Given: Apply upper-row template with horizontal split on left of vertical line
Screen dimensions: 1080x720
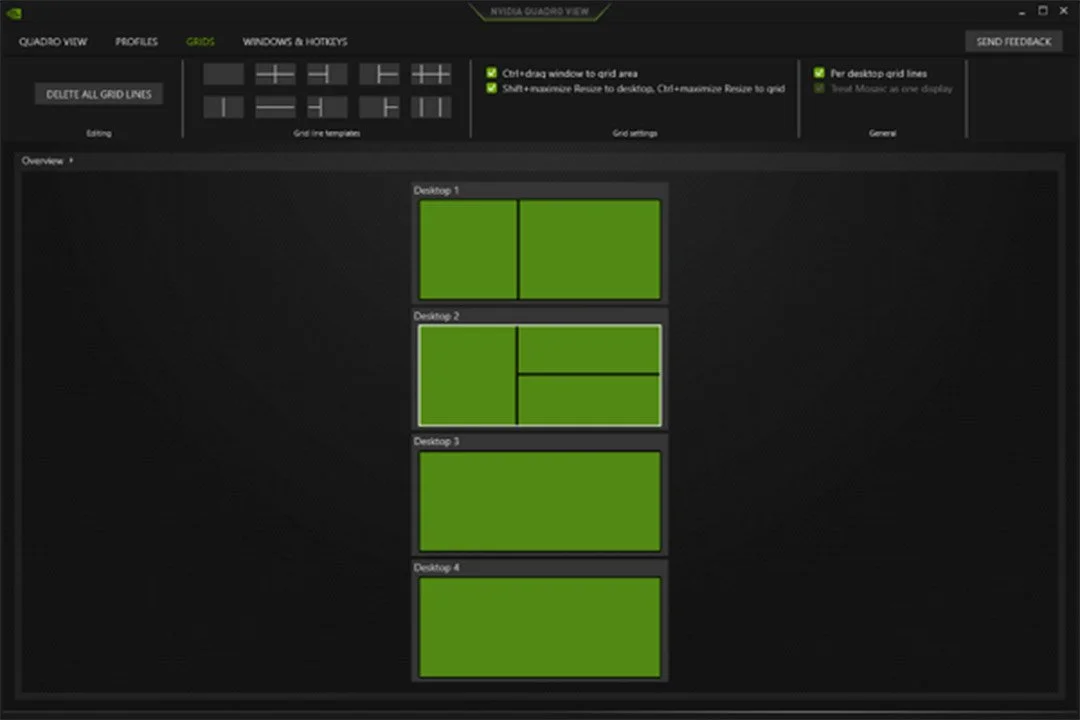Looking at the screenshot, I should tap(327, 74).
